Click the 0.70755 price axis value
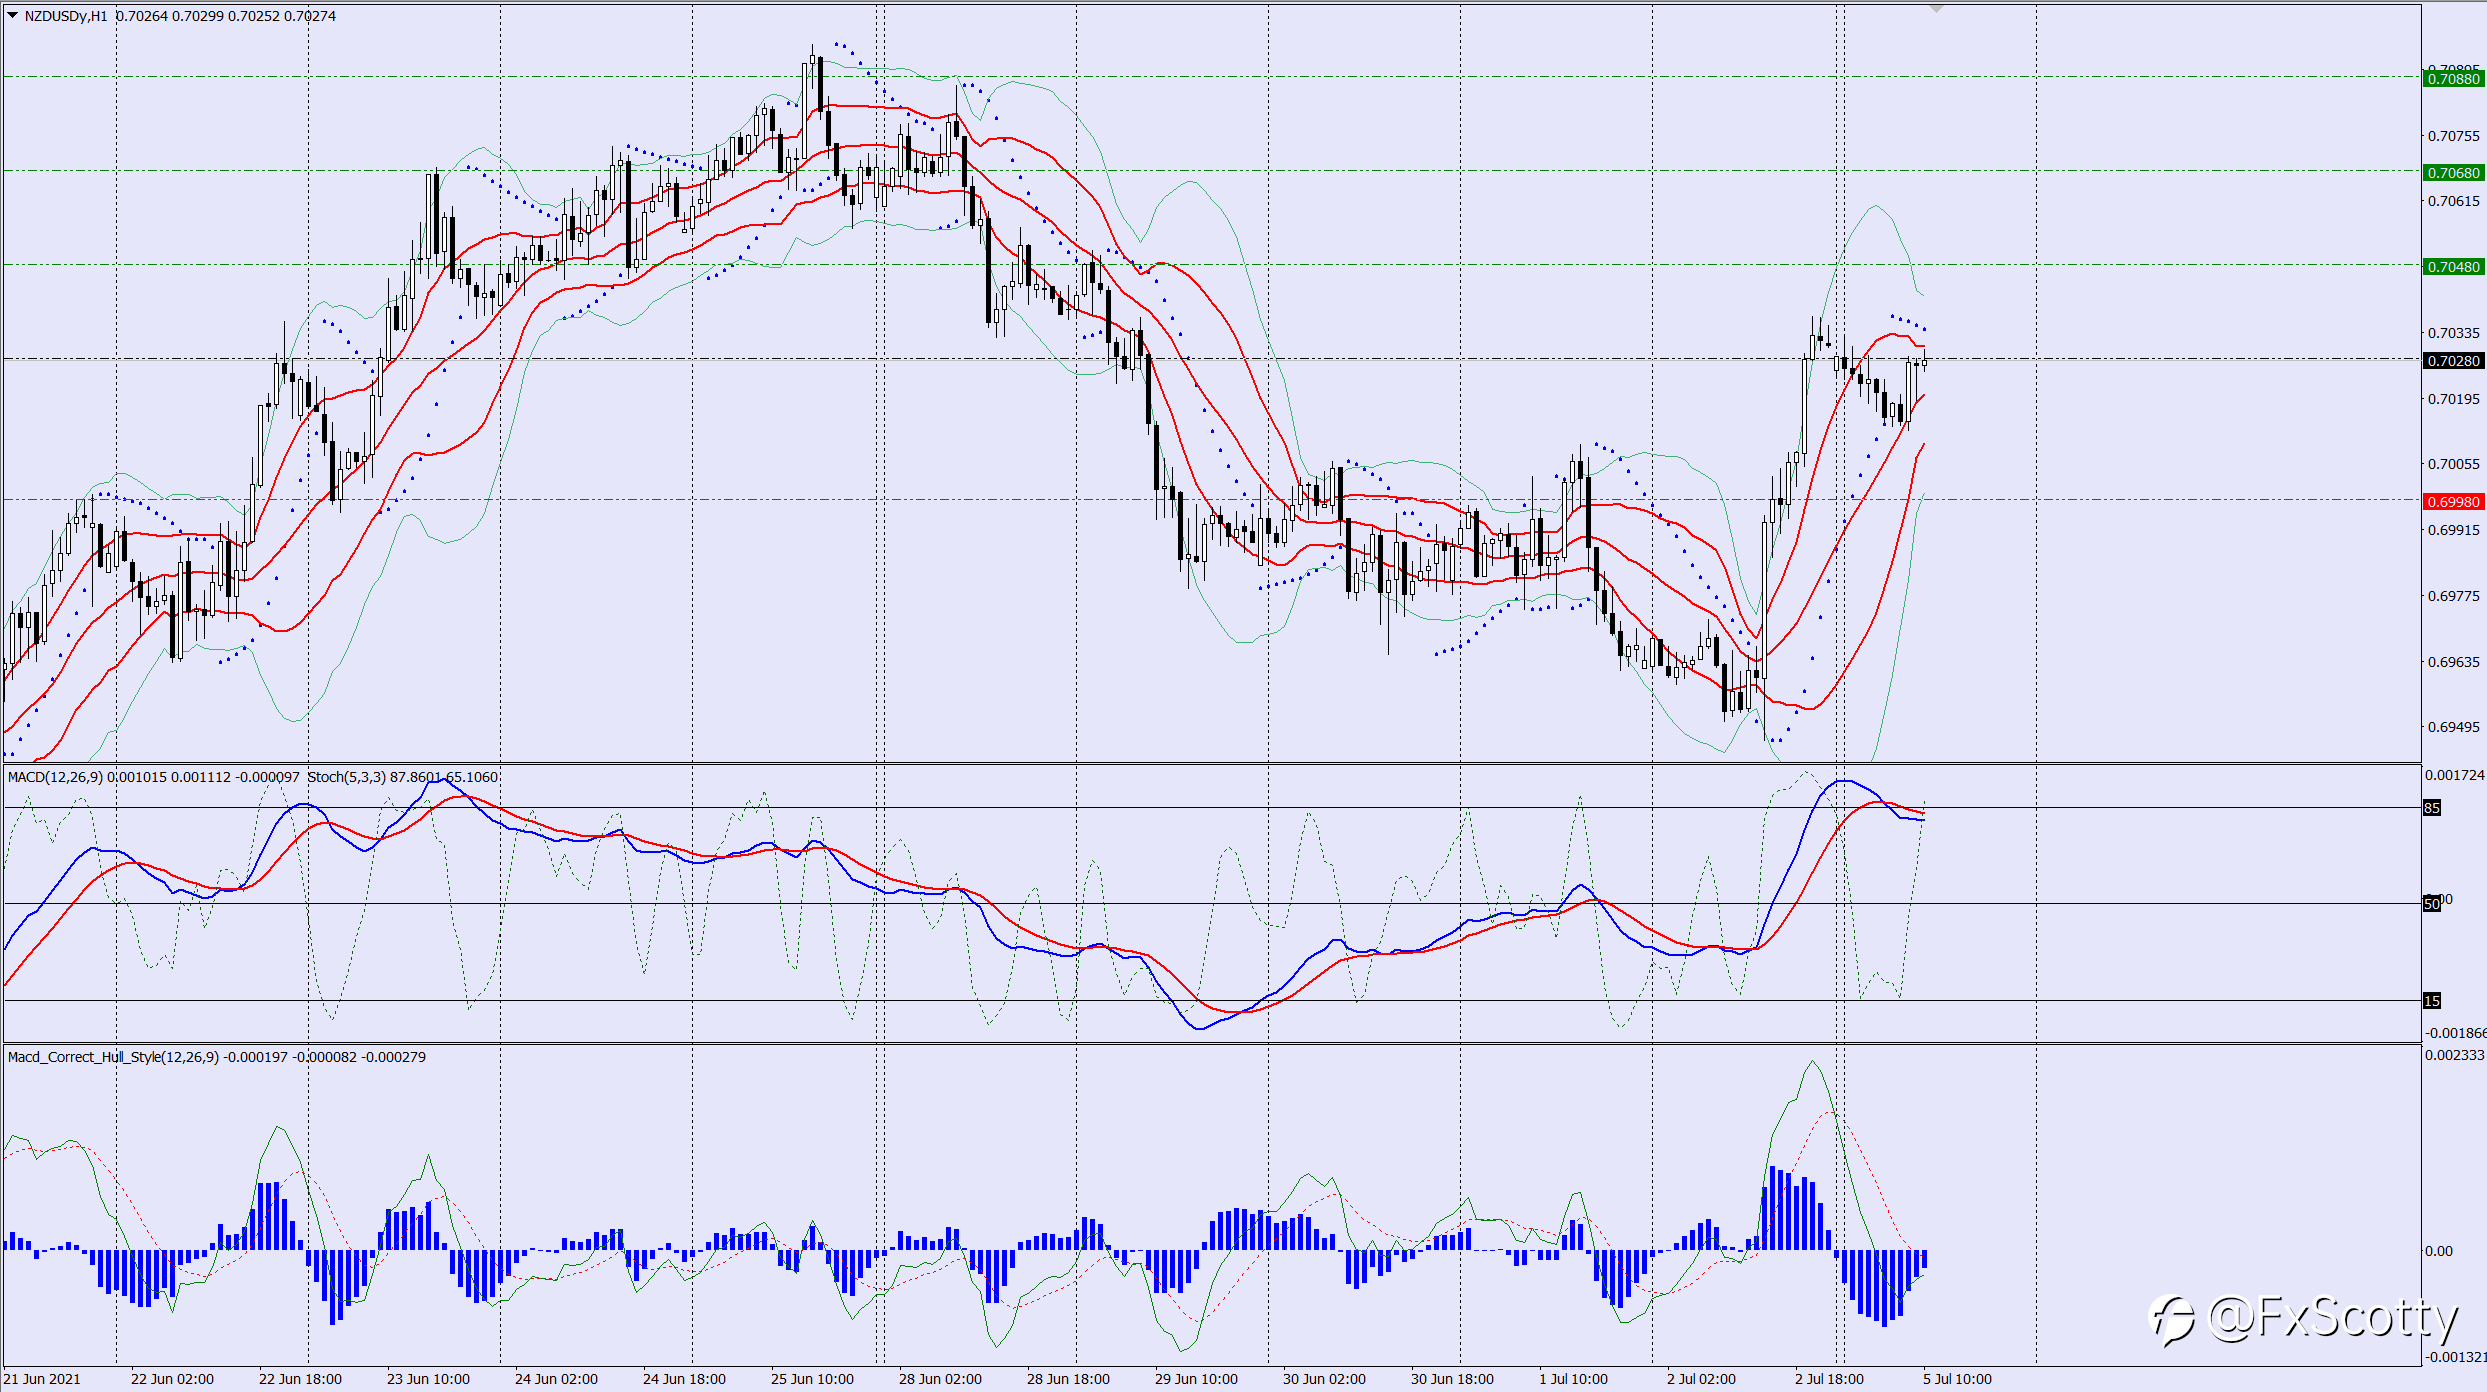Viewport: 2487px width, 1392px height. (x=2454, y=136)
